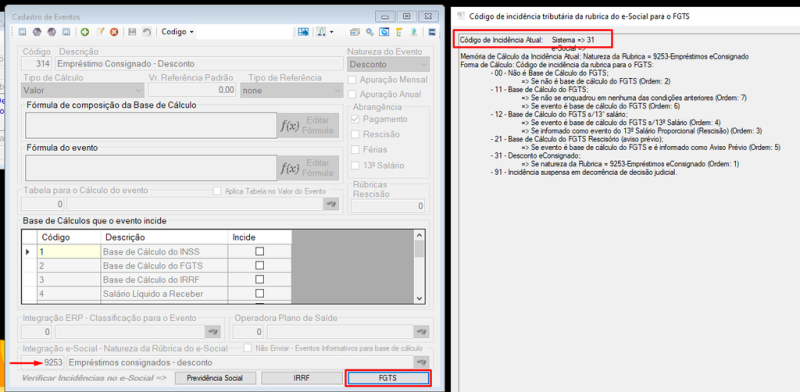Click the blue screen icon after search box
The height and width of the screenshot is (392, 800).
click(x=304, y=32)
